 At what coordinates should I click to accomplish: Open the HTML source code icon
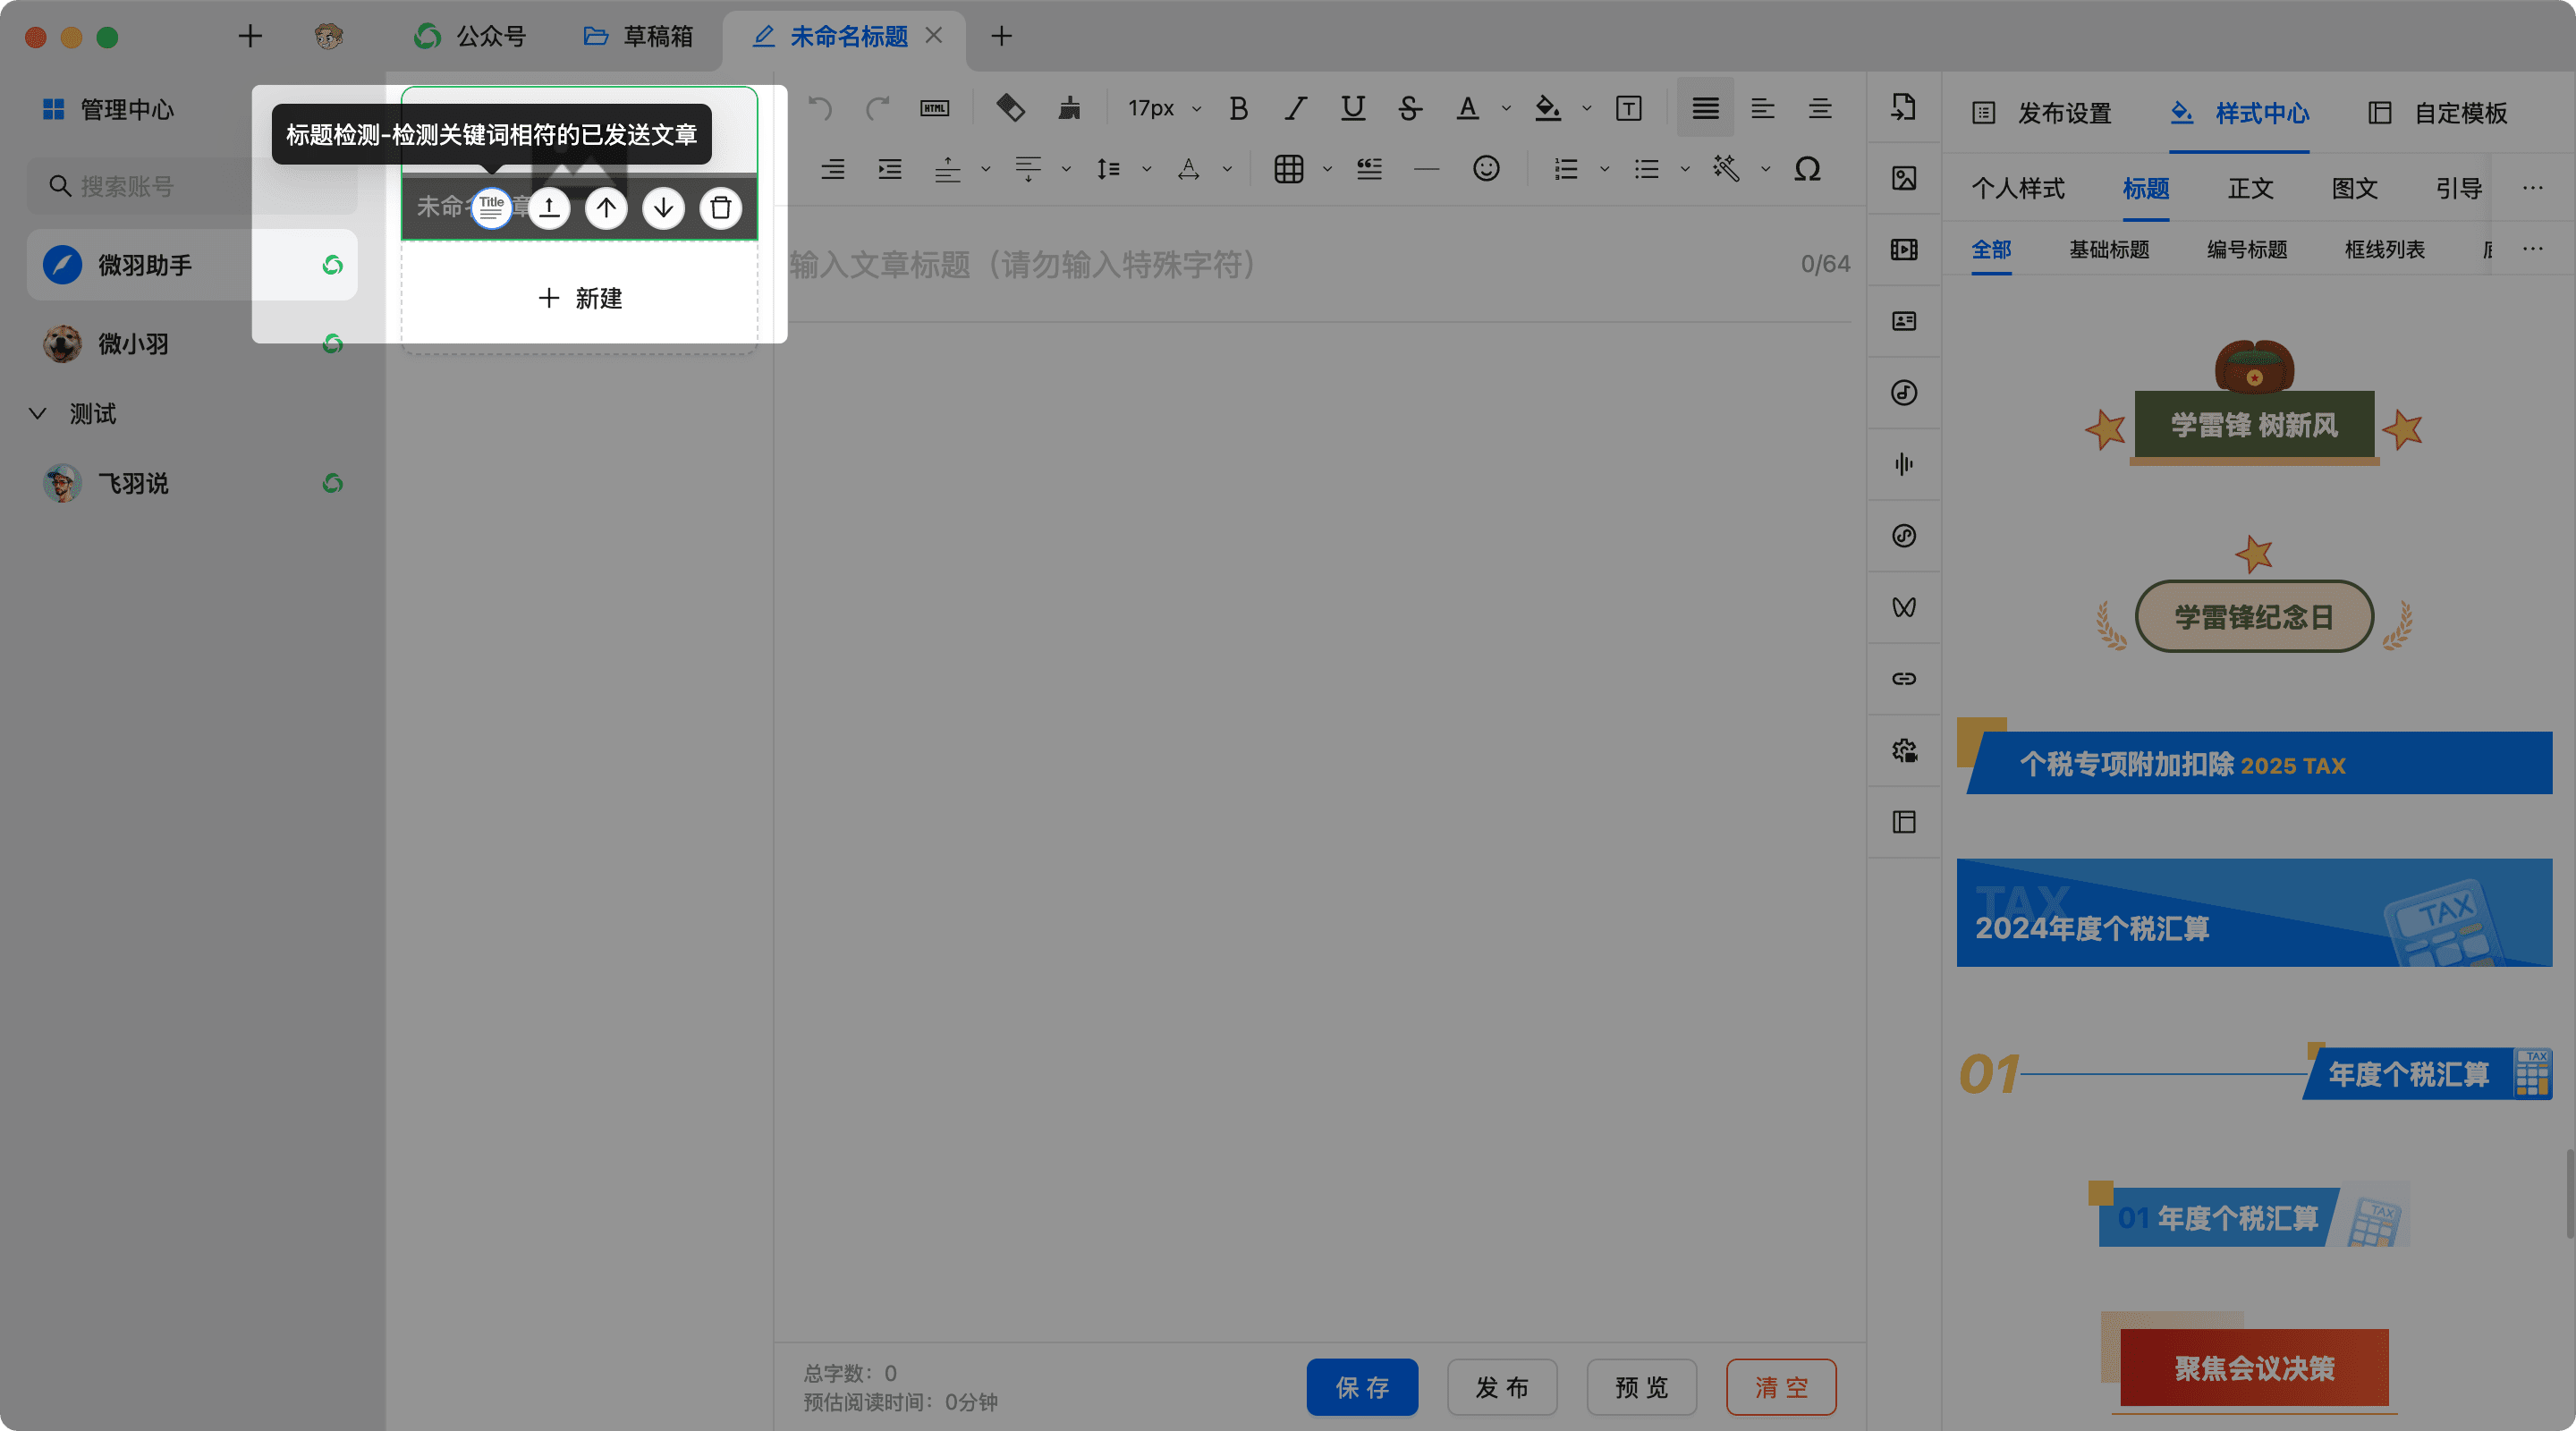point(934,108)
